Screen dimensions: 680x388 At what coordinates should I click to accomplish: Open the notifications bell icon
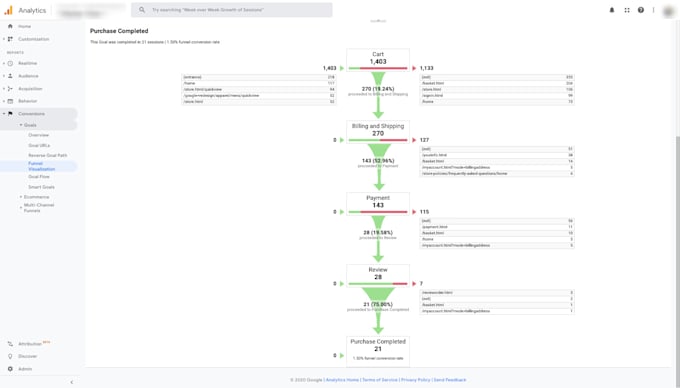tap(612, 10)
